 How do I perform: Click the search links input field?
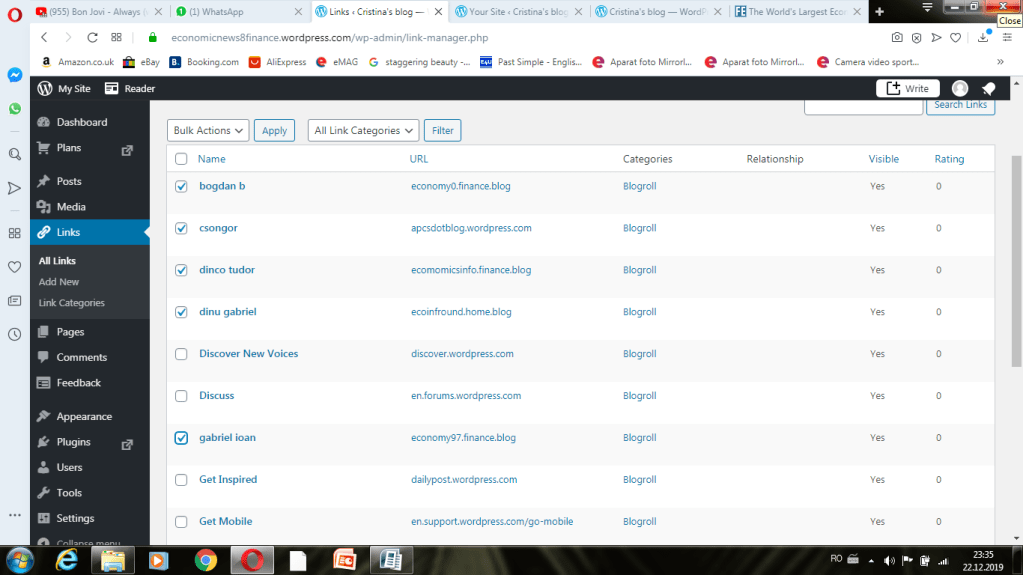pos(864,106)
